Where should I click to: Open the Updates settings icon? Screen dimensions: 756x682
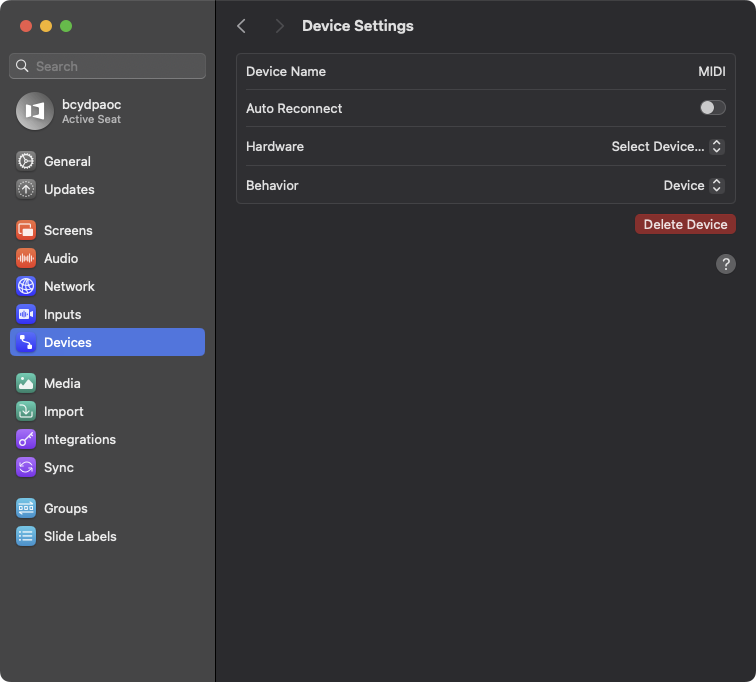pyautogui.click(x=26, y=189)
